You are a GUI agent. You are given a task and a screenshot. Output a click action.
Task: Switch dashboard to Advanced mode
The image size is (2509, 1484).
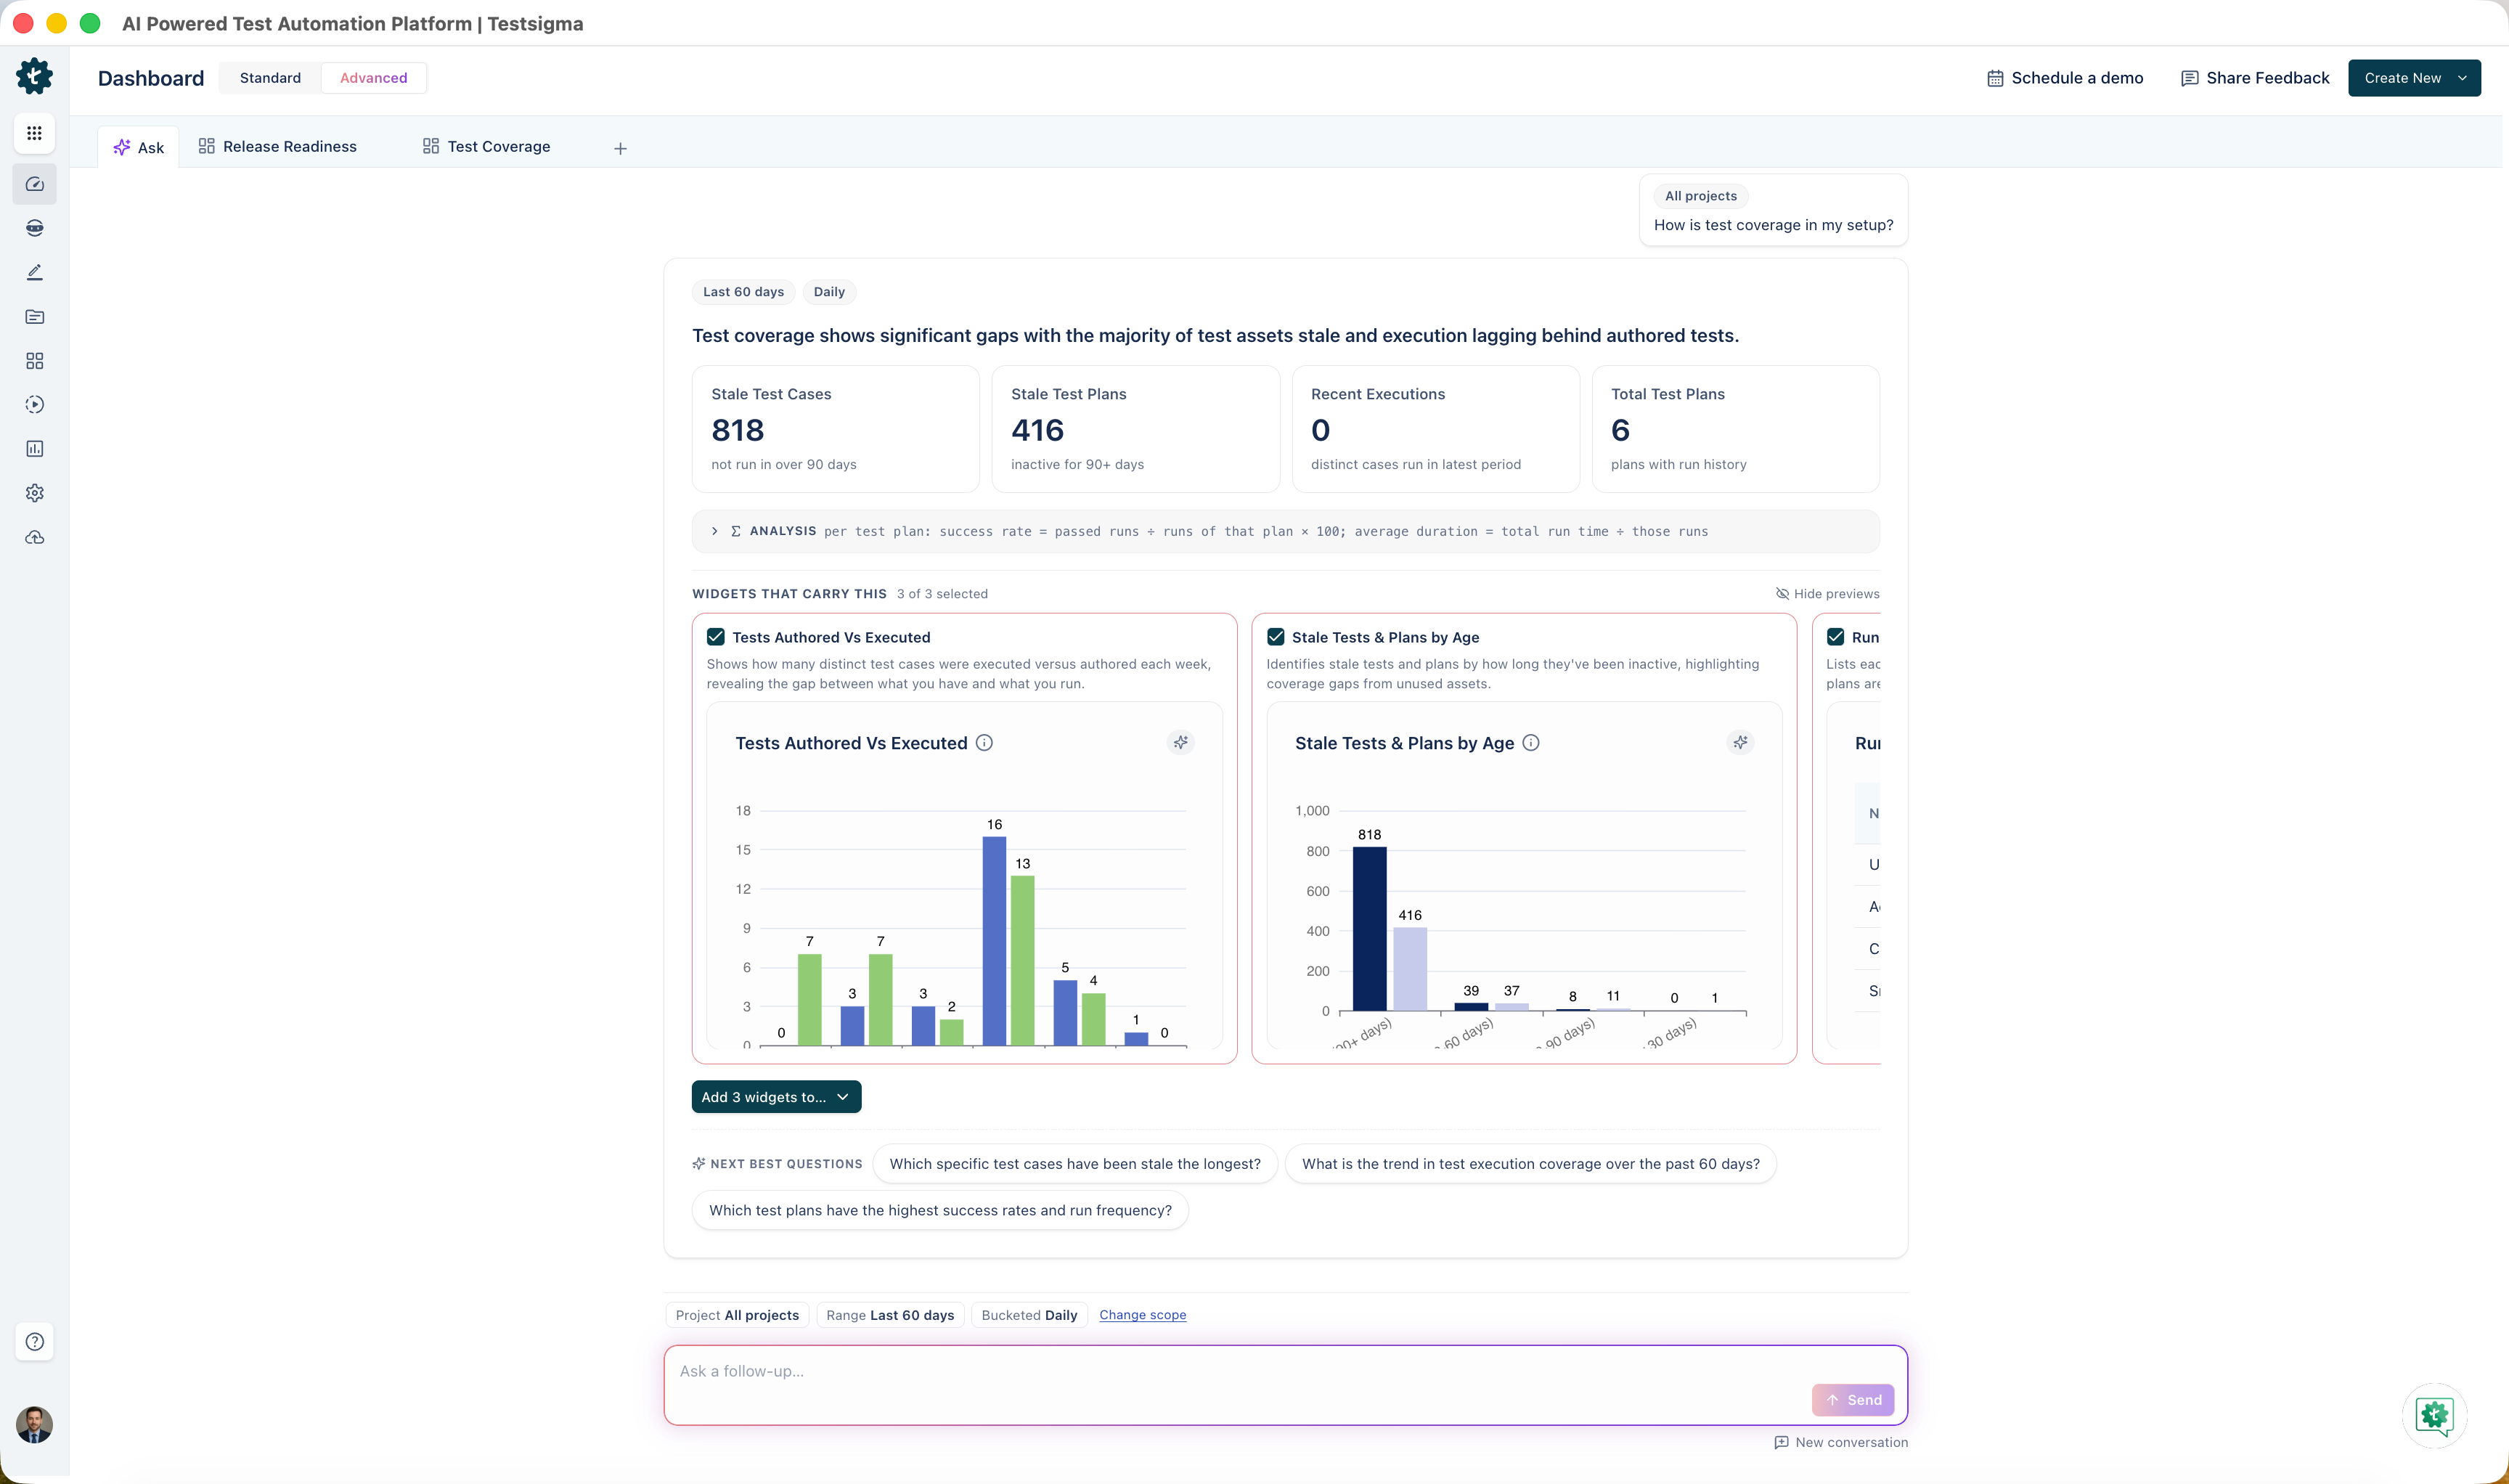click(374, 78)
